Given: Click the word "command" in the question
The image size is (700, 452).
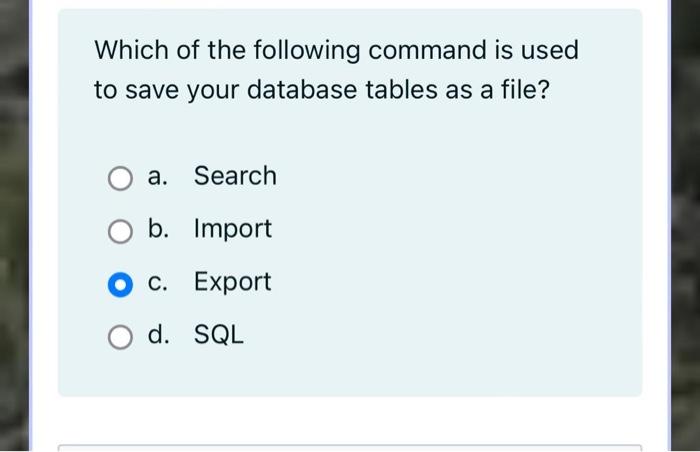Looking at the screenshot, I should [428, 50].
